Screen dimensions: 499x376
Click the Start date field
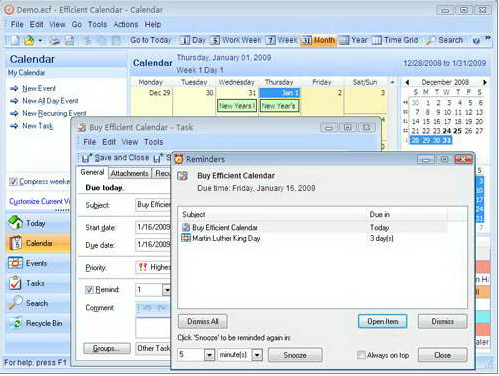coord(153,227)
